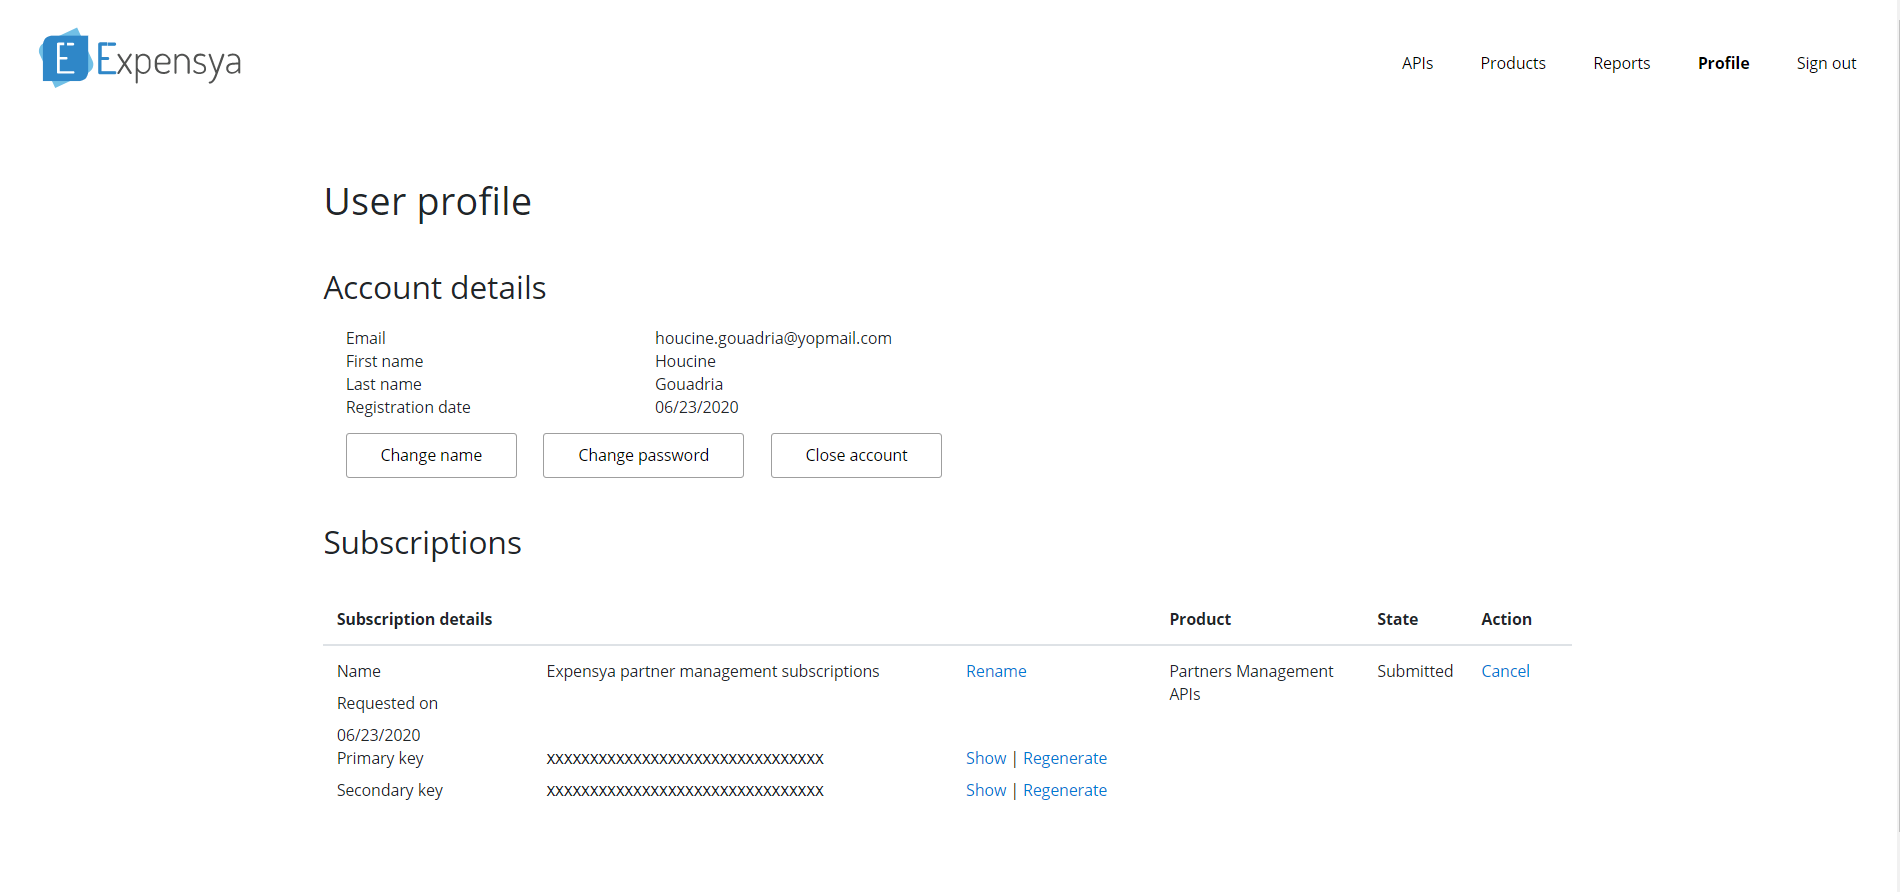Click the registration date 06/23/2020 in Account details
This screenshot has height=892, width=1900.
point(697,407)
